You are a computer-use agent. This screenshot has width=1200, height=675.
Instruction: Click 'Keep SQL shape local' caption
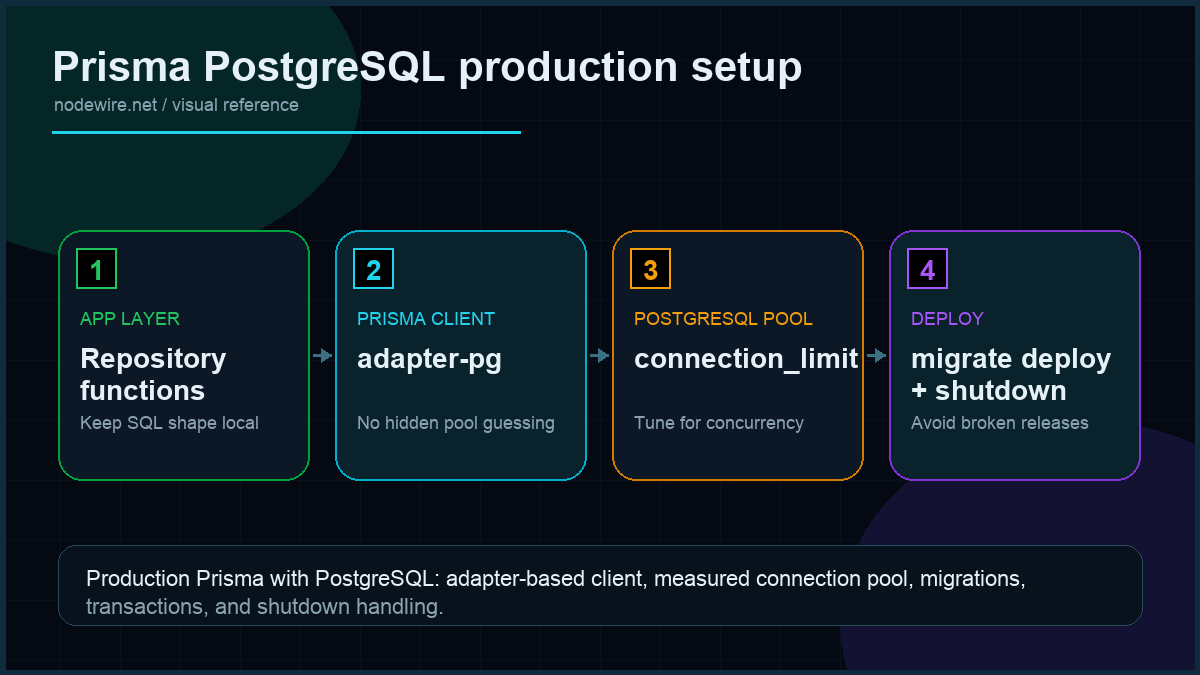[169, 423]
